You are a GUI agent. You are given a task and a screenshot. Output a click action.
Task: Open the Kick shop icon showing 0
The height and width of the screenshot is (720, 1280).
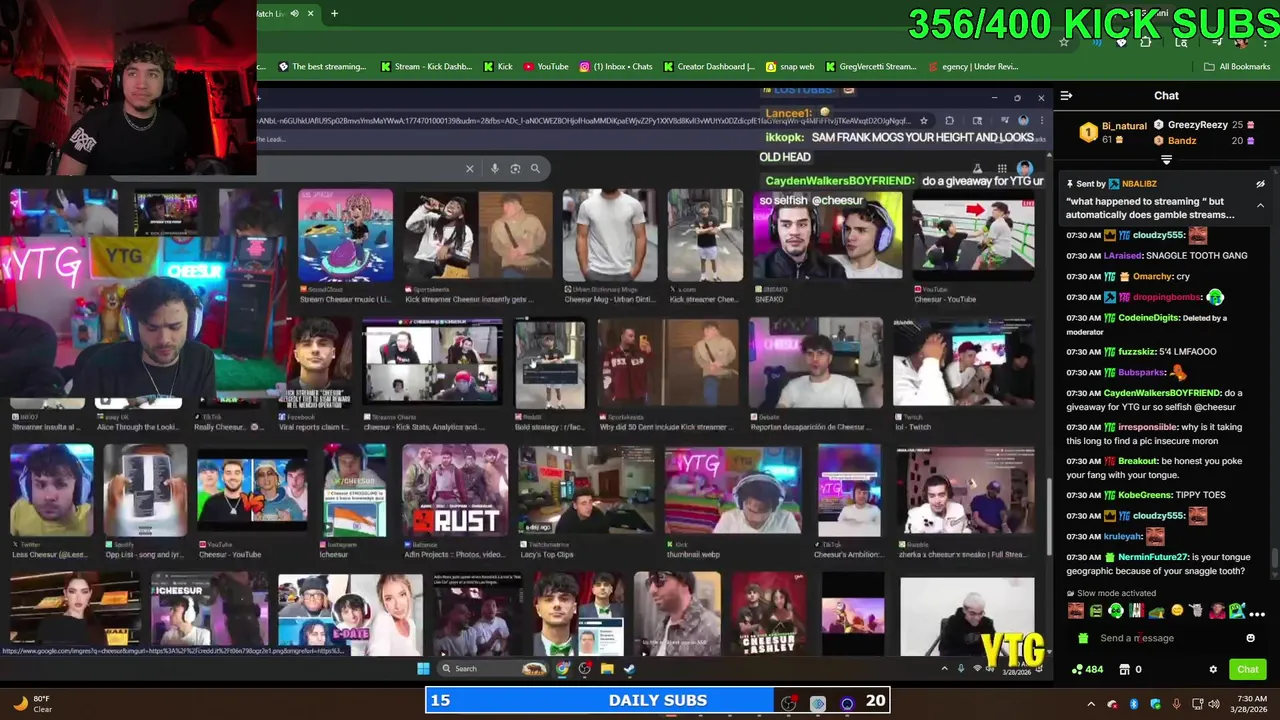[x=1130, y=669]
